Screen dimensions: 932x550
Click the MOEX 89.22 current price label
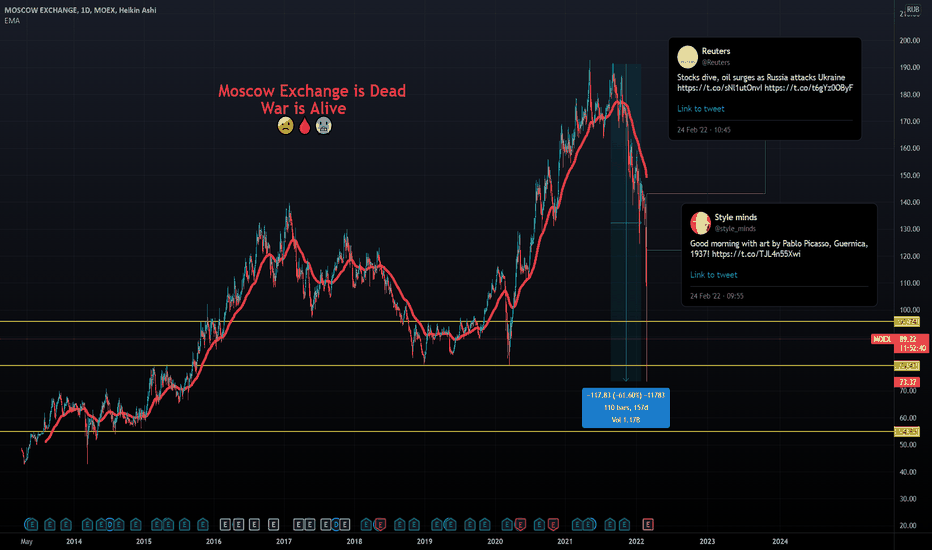pyautogui.click(x=900, y=343)
